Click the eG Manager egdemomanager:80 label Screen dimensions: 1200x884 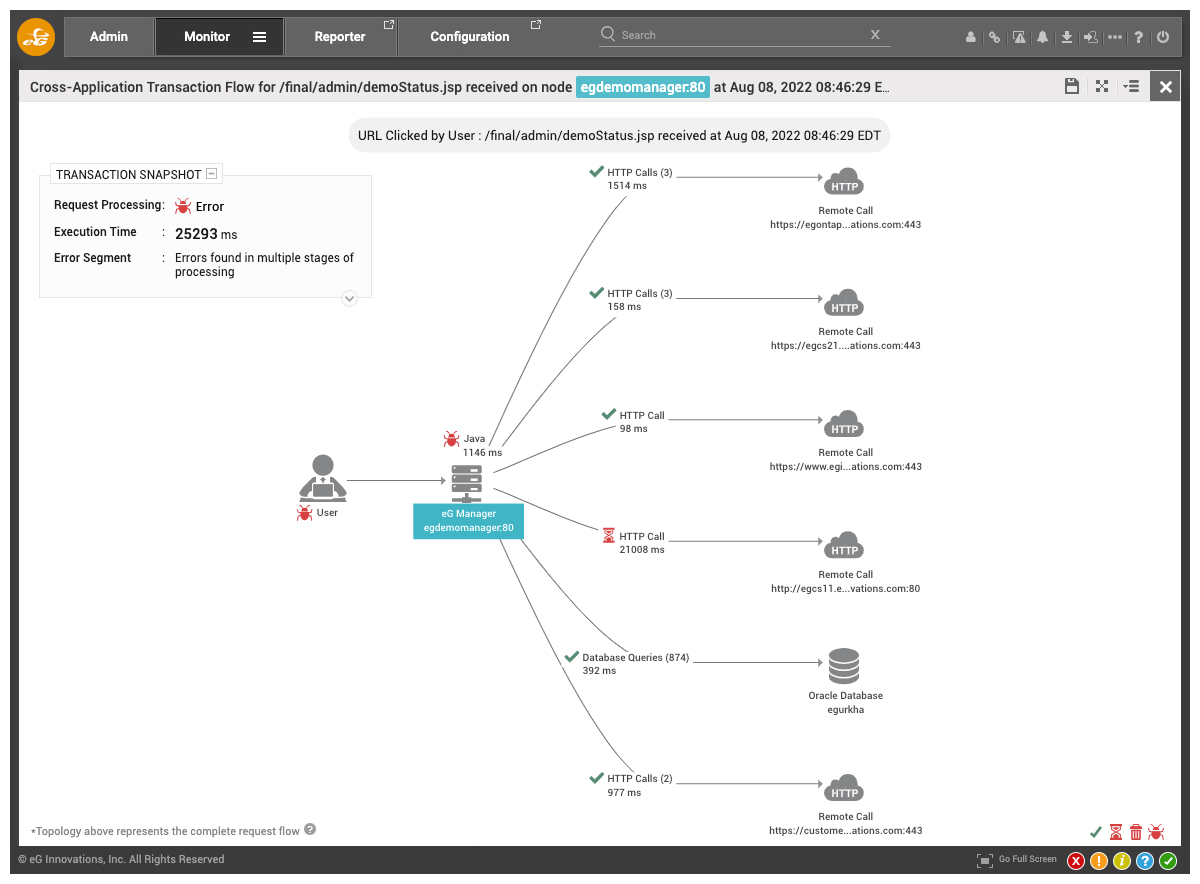tap(468, 521)
